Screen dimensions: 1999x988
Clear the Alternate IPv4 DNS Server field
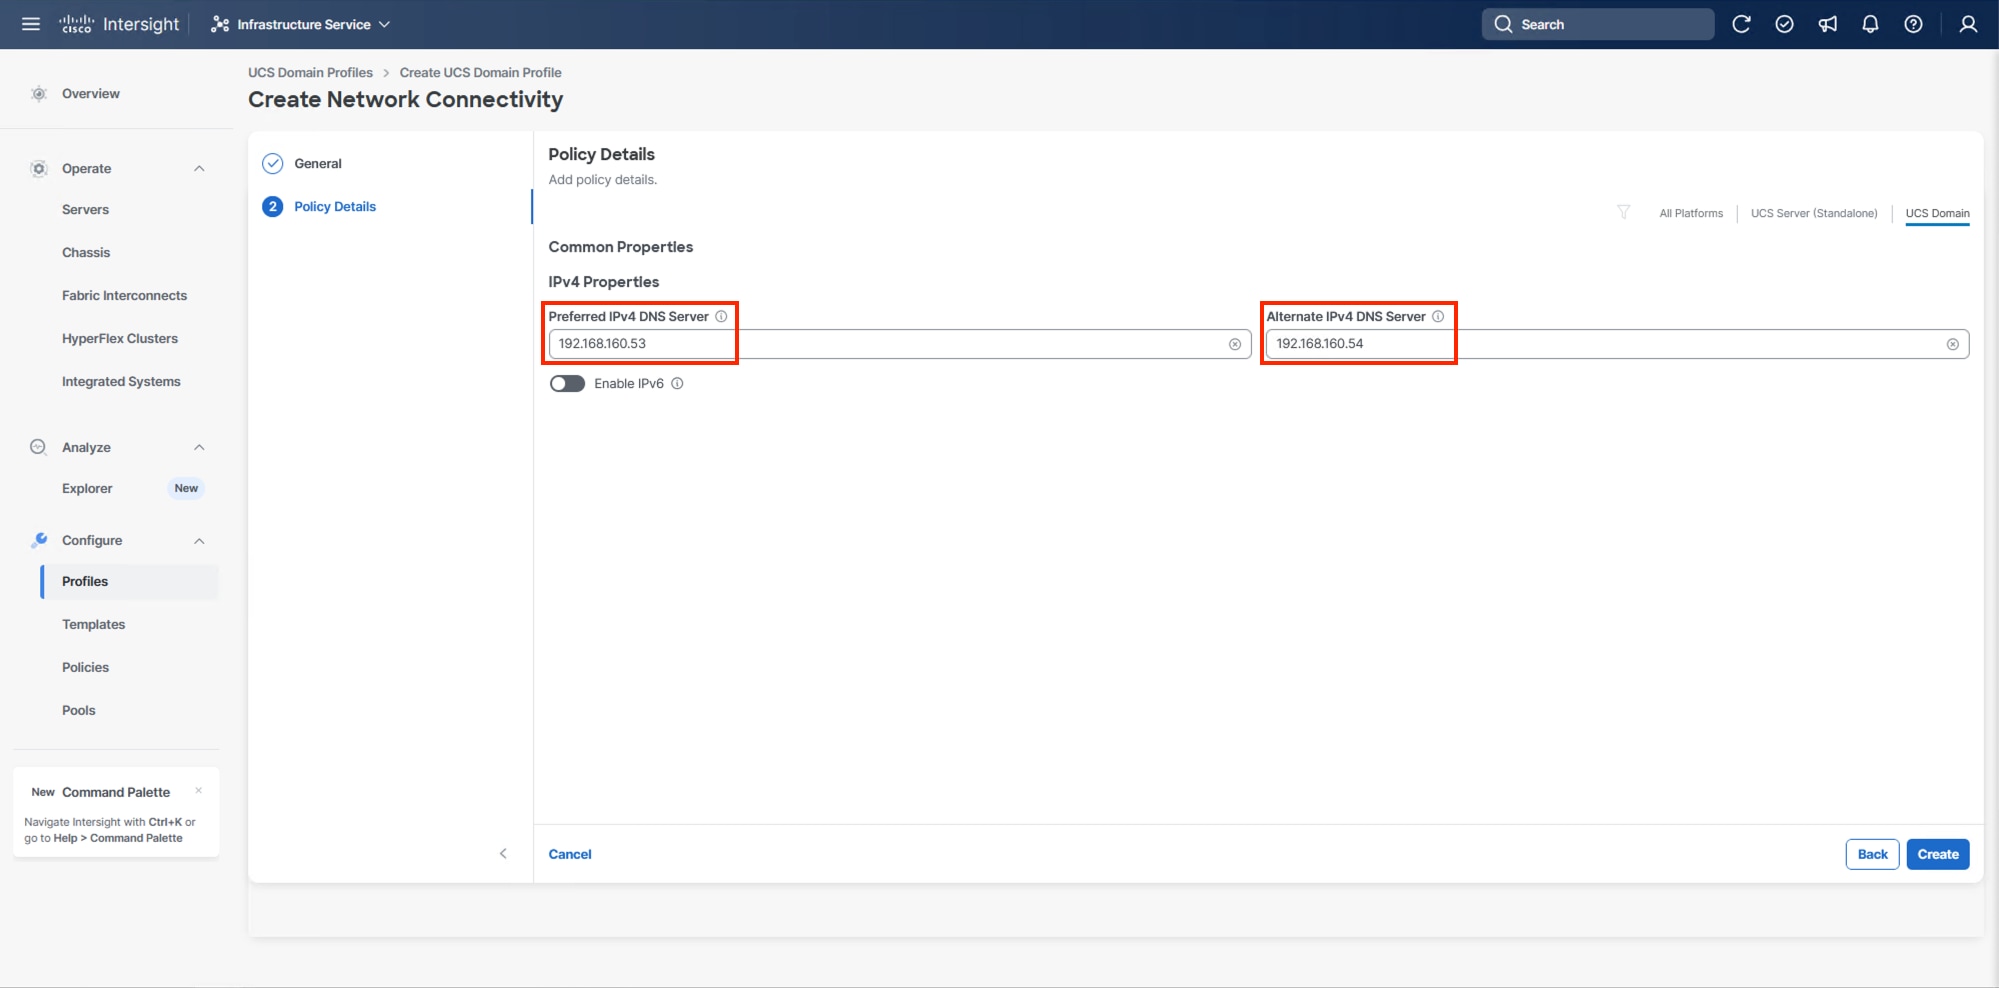tap(1953, 343)
